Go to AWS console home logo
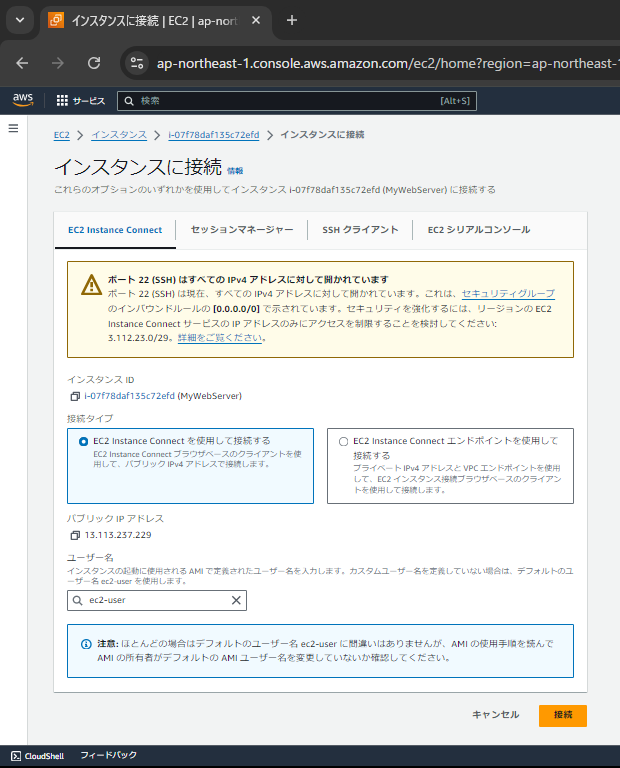 [23, 100]
